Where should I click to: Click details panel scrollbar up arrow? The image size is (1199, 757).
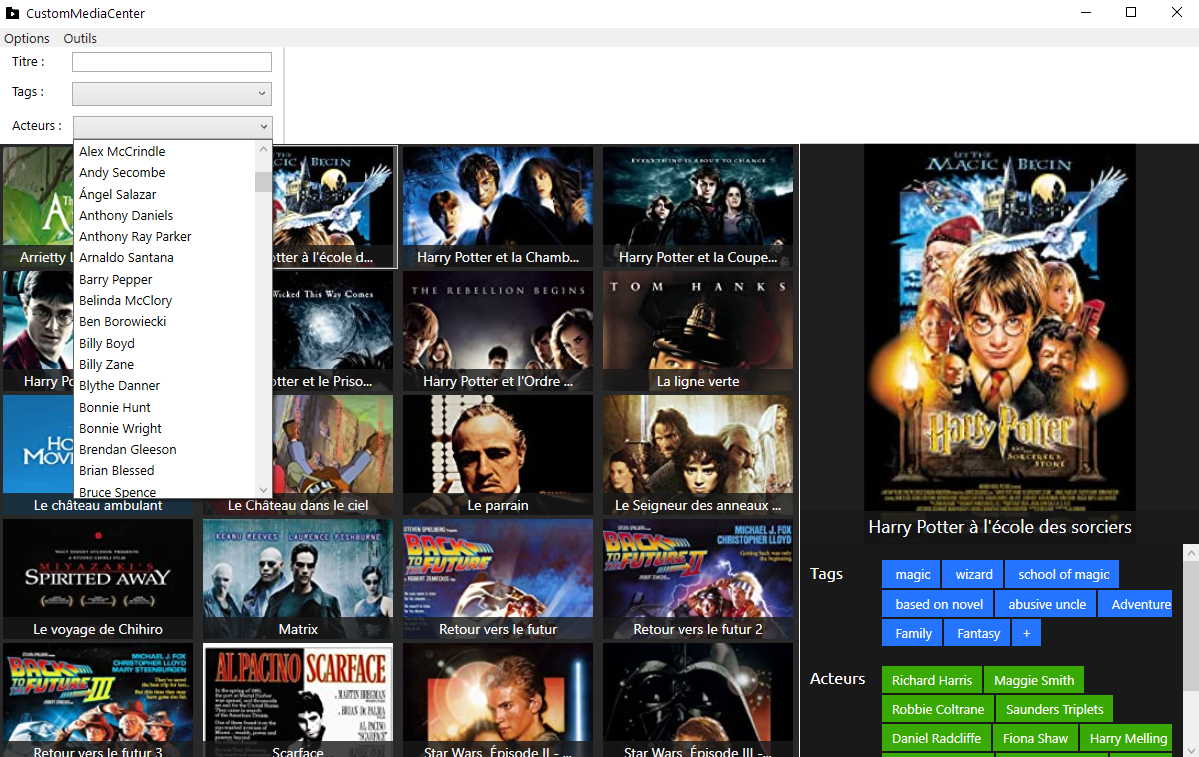[1191, 552]
